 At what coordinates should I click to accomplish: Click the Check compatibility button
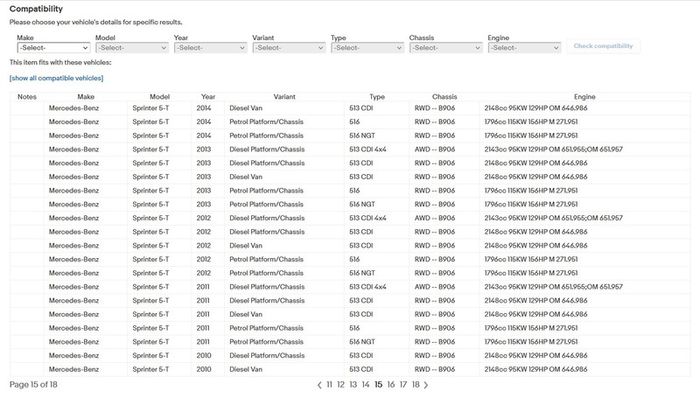point(603,46)
